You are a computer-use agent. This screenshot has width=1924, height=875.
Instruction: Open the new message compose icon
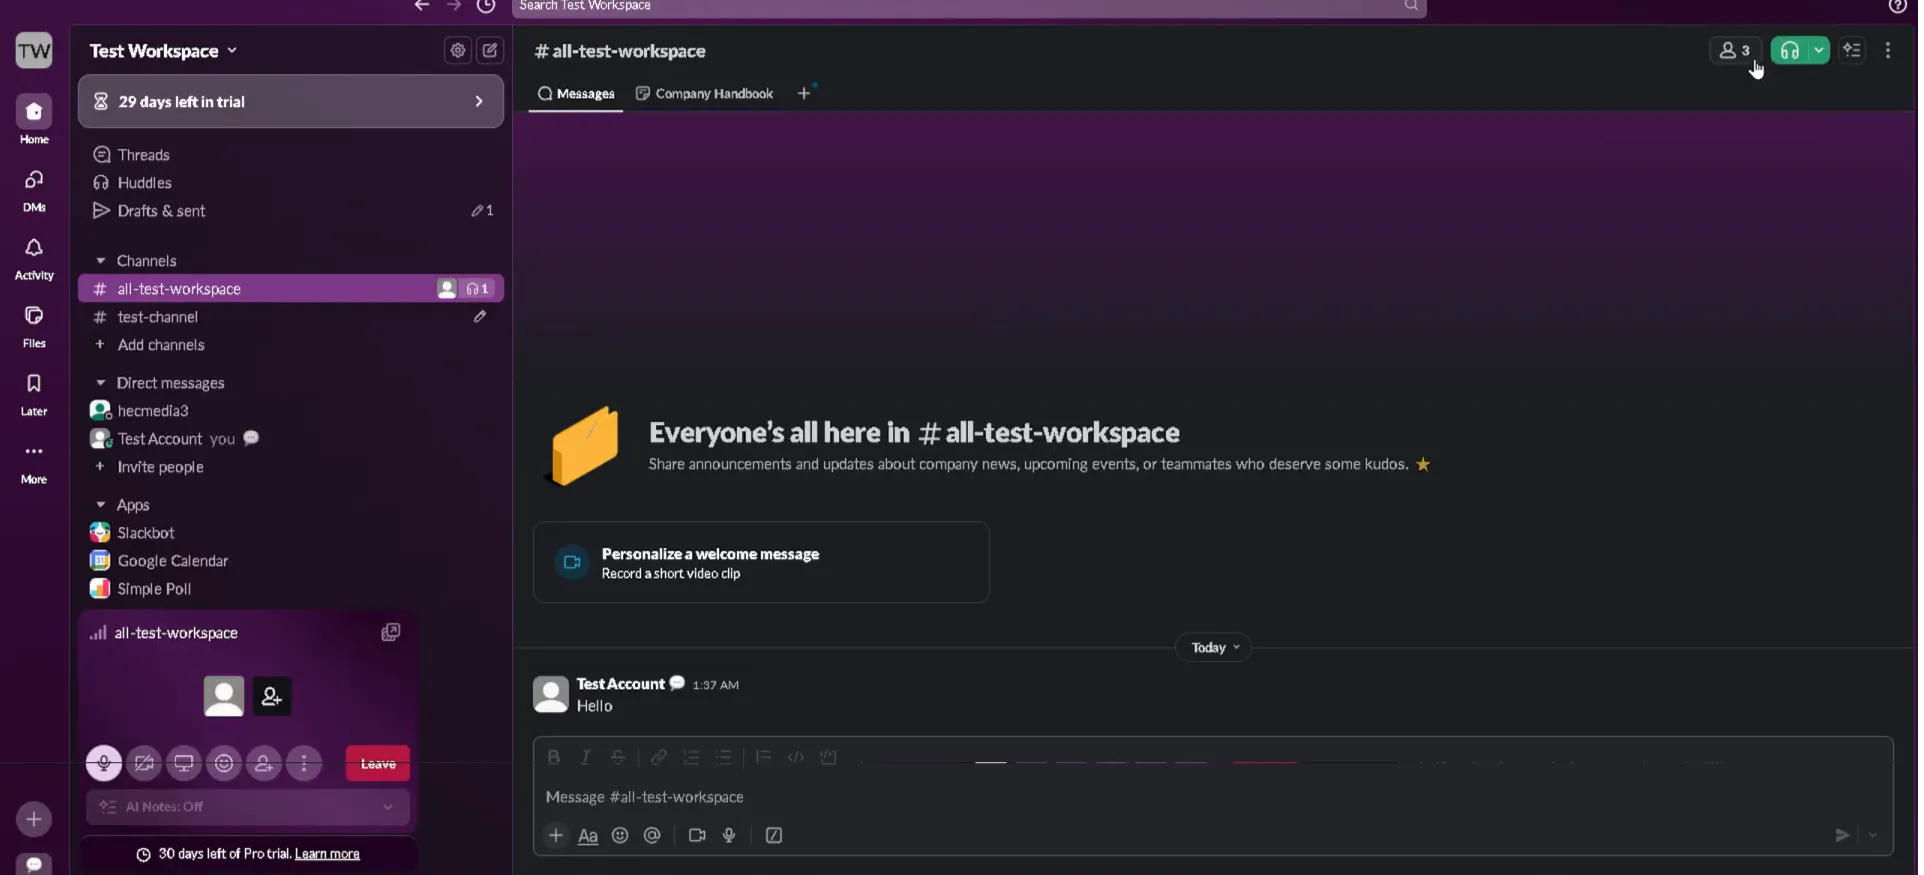[490, 50]
